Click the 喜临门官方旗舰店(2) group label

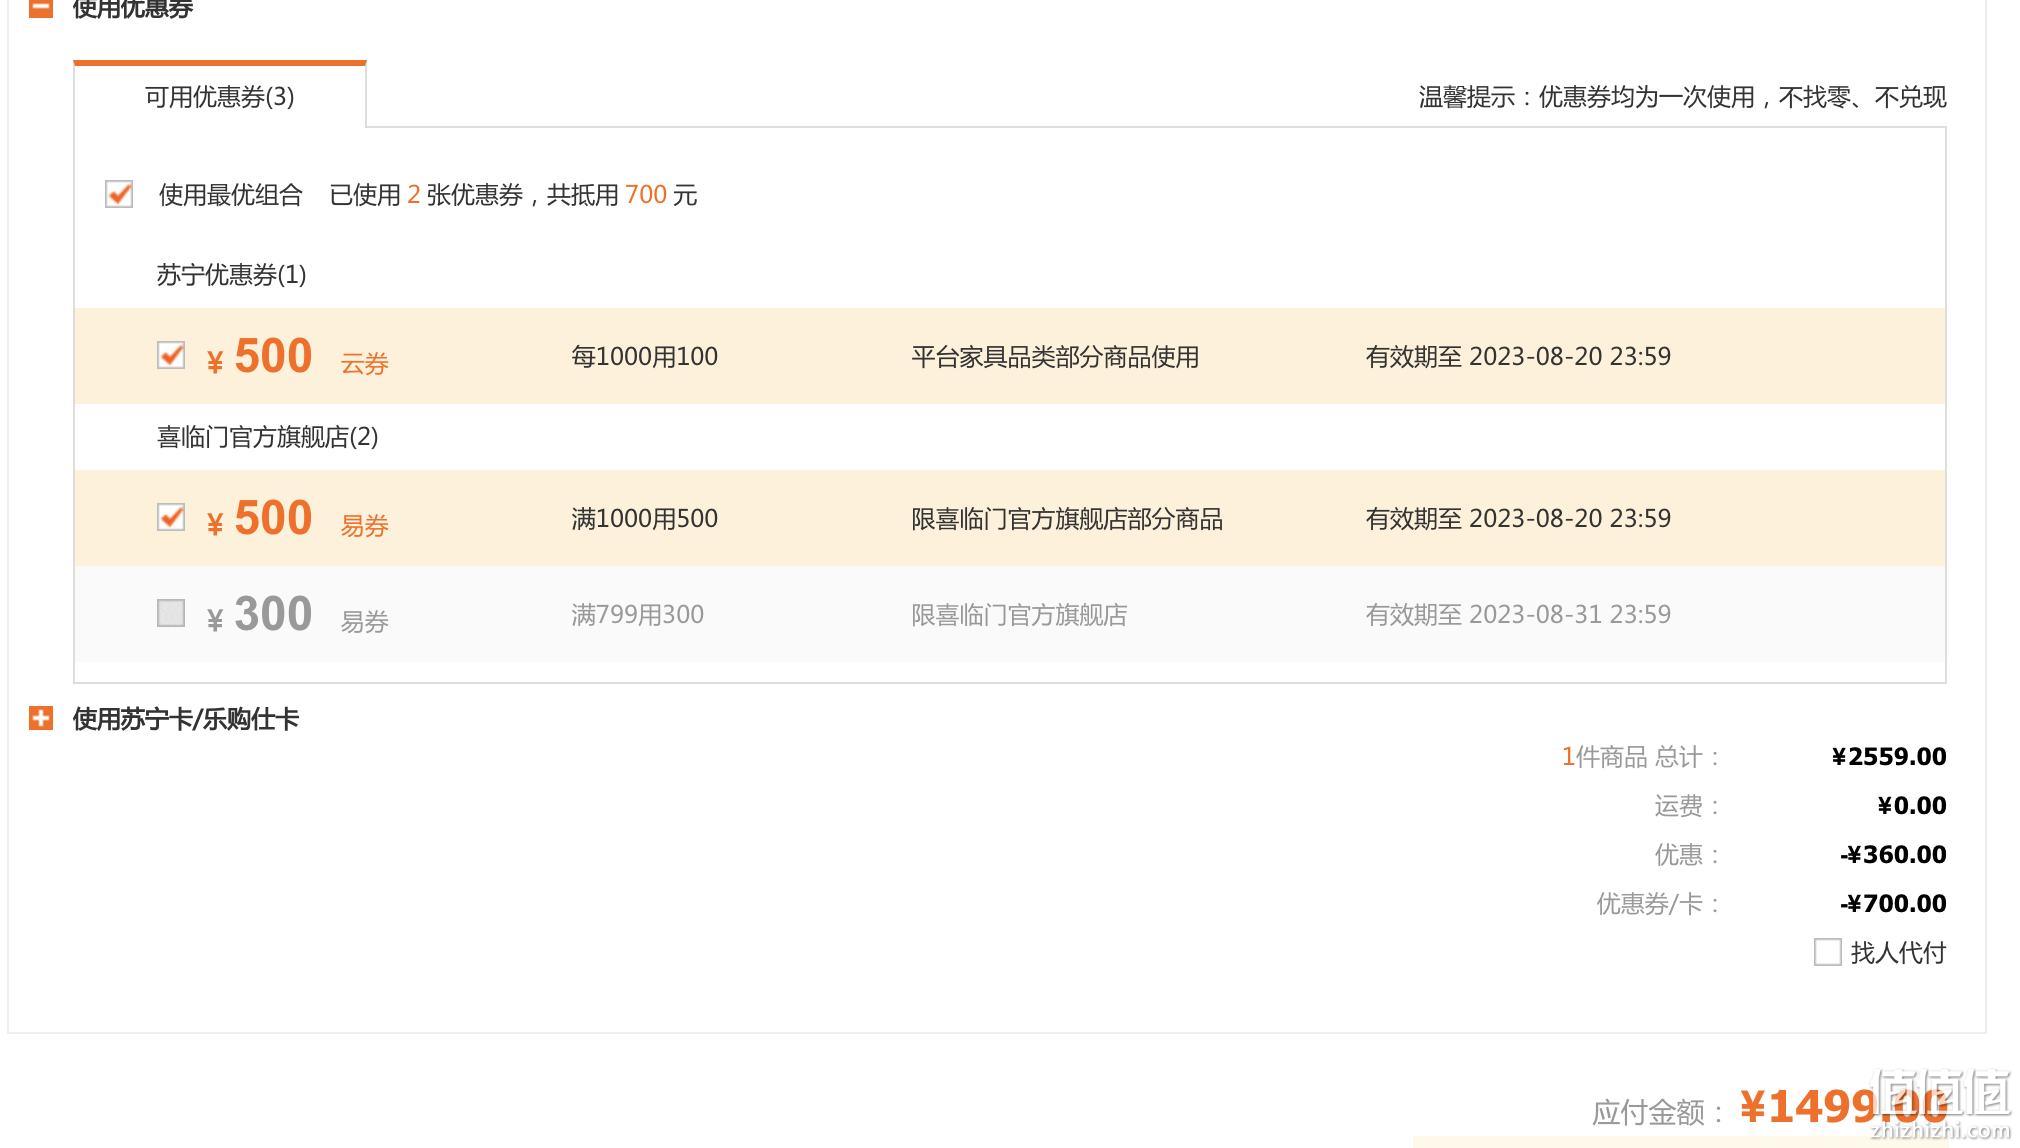(267, 437)
